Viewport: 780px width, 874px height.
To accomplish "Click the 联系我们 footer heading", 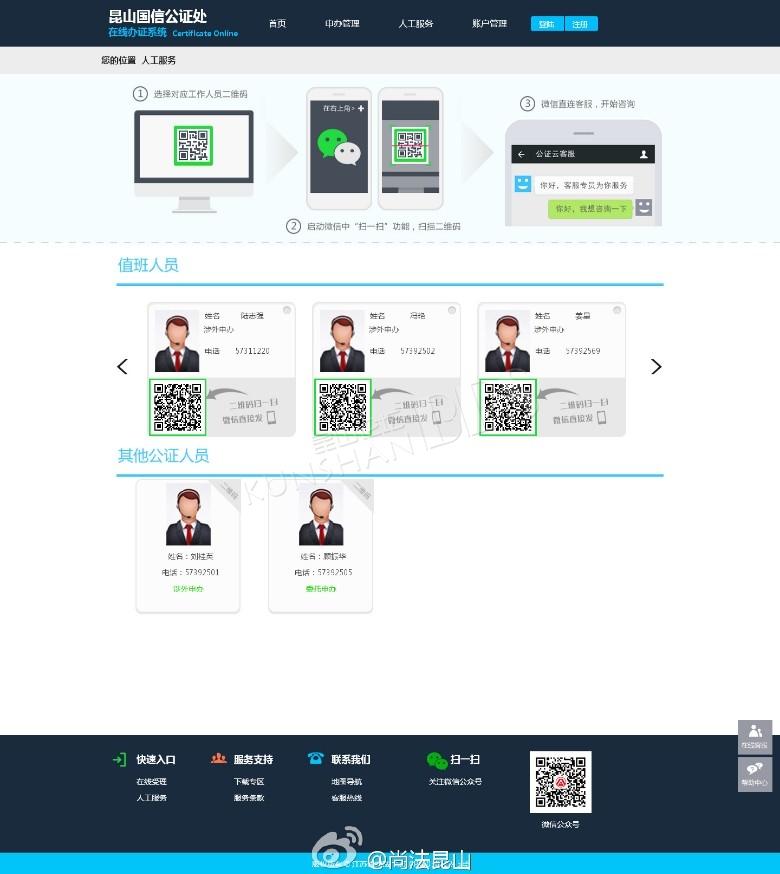I will click(x=351, y=759).
